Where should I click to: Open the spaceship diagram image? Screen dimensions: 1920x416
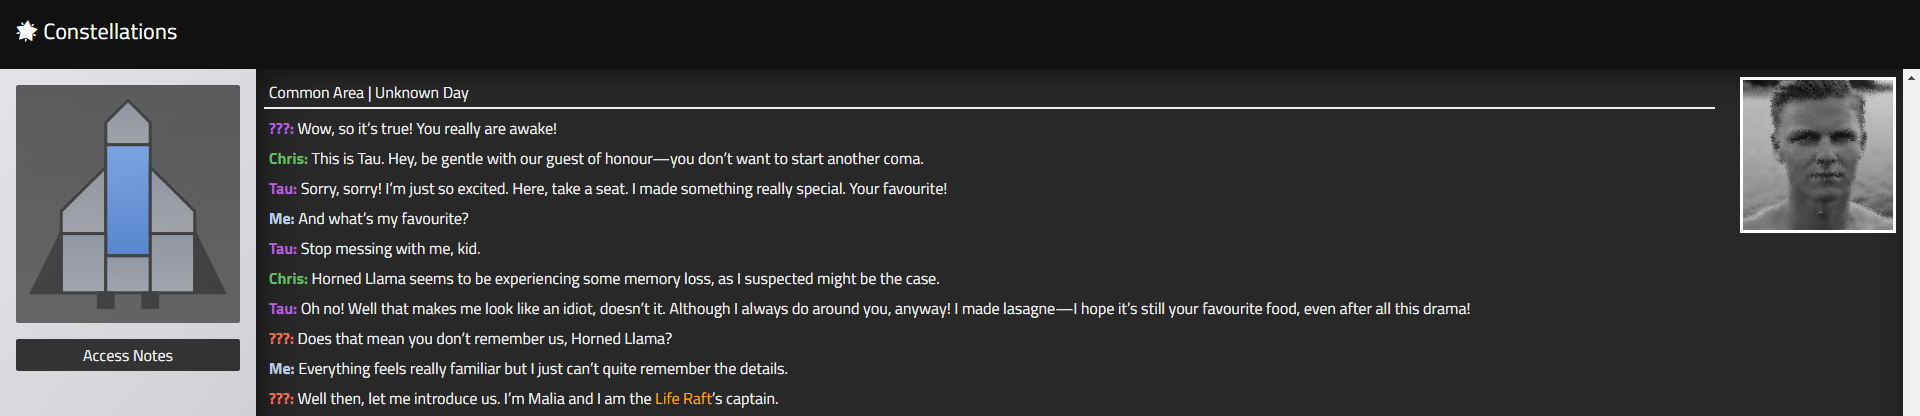pos(128,204)
